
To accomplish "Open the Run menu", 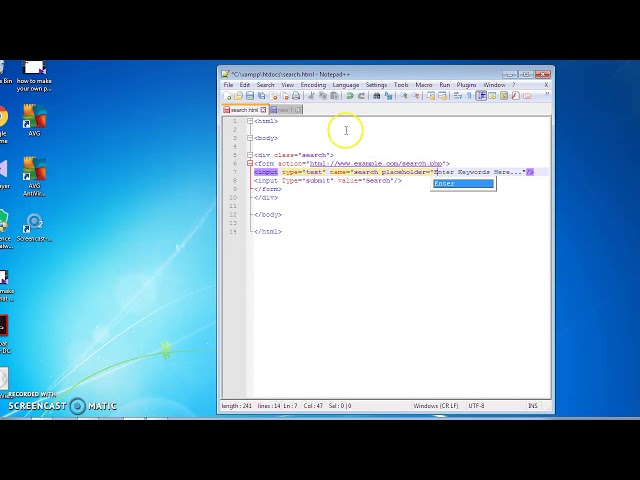I will pyautogui.click(x=444, y=85).
